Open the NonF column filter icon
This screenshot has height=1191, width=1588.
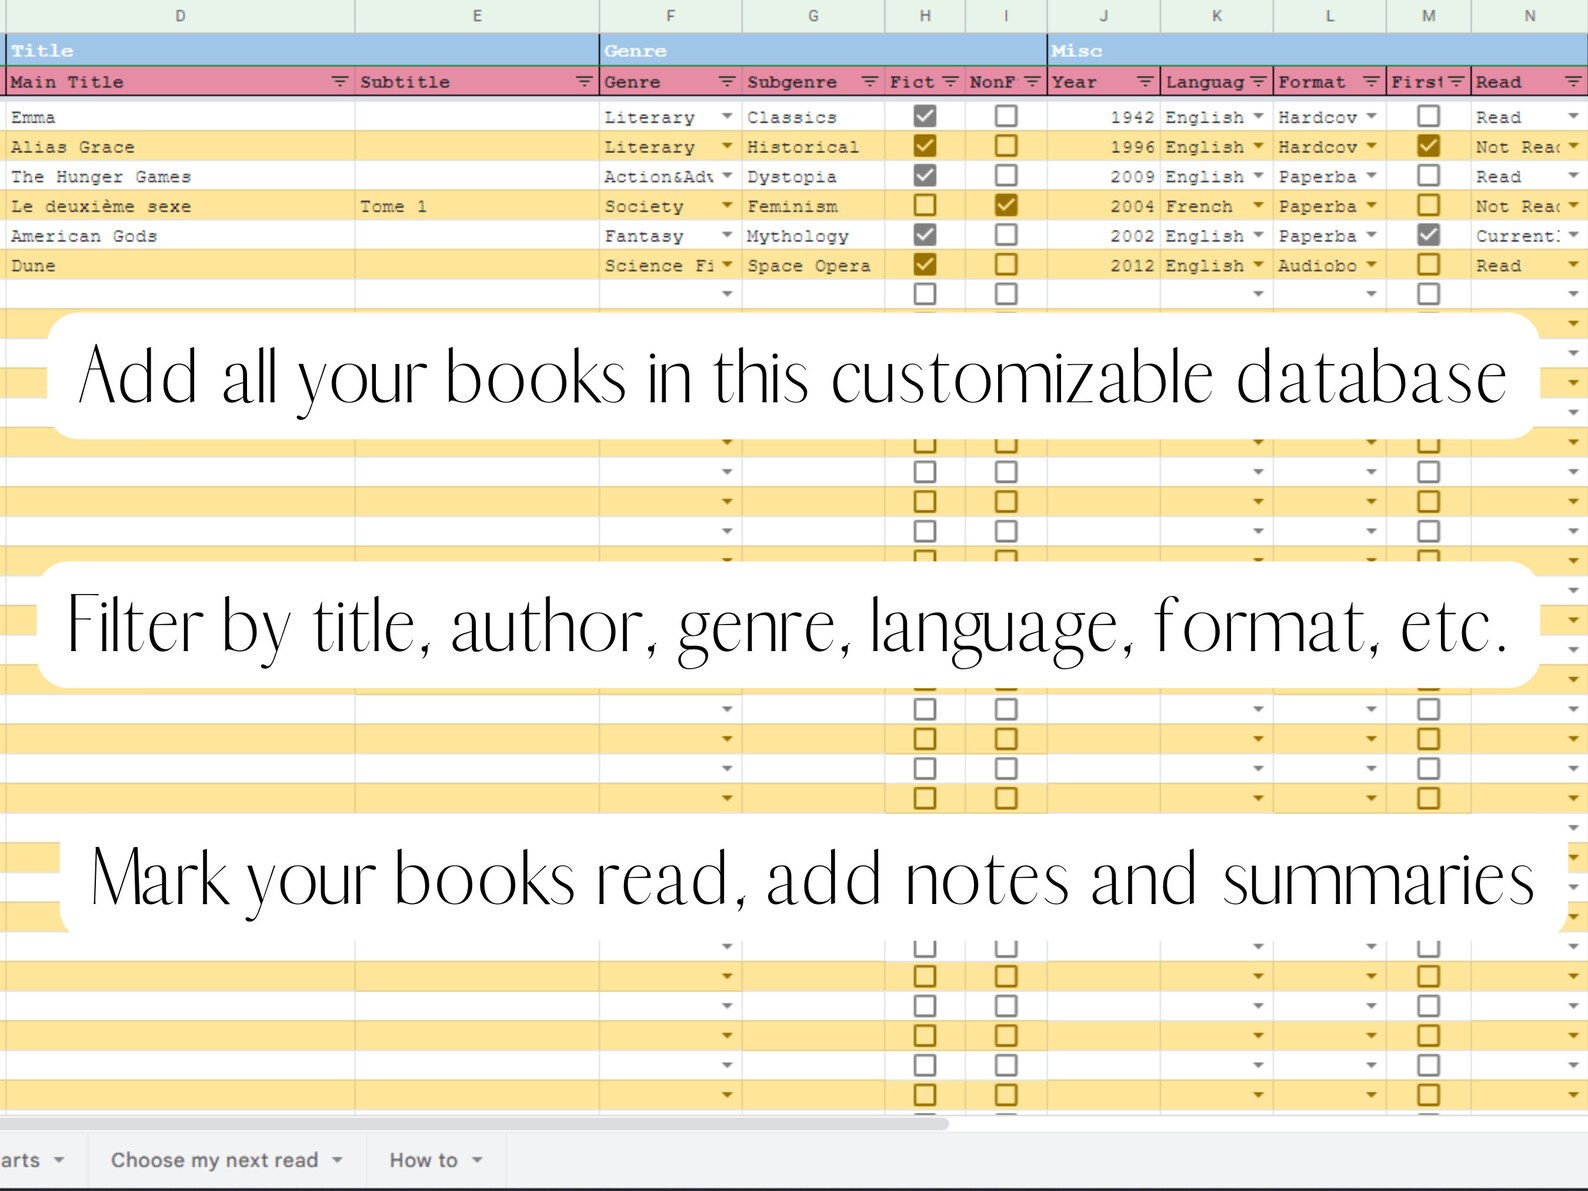(1032, 82)
